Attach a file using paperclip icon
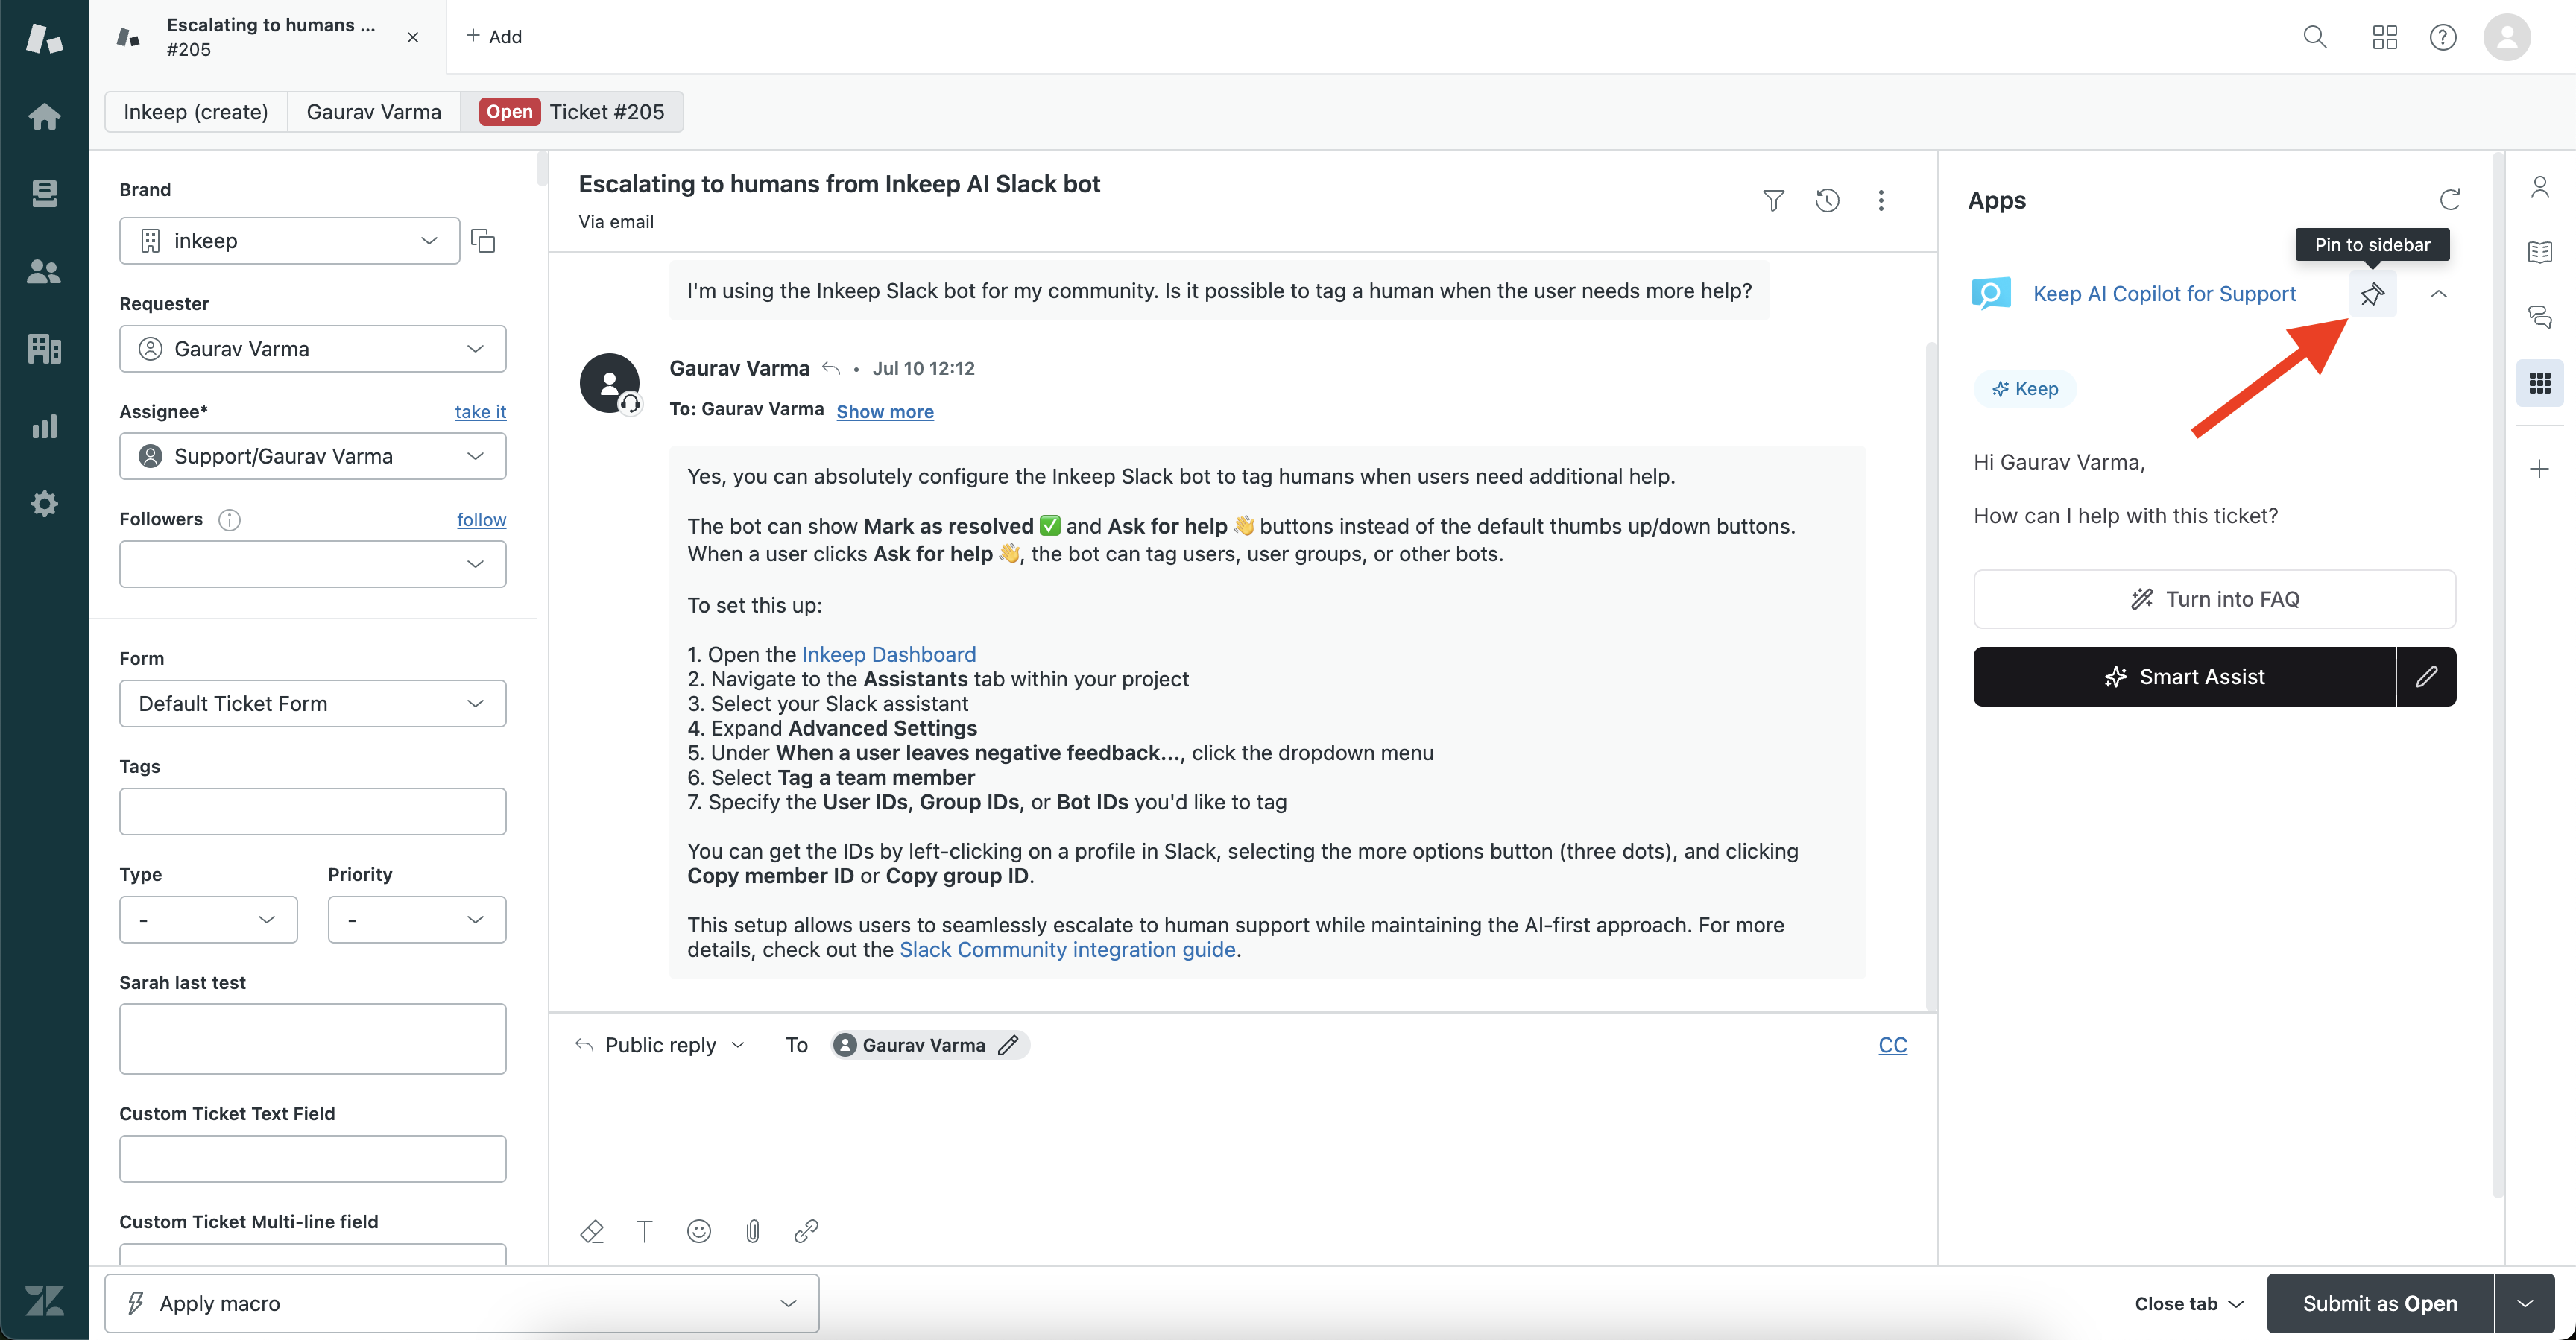This screenshot has width=2576, height=1340. point(753,1231)
